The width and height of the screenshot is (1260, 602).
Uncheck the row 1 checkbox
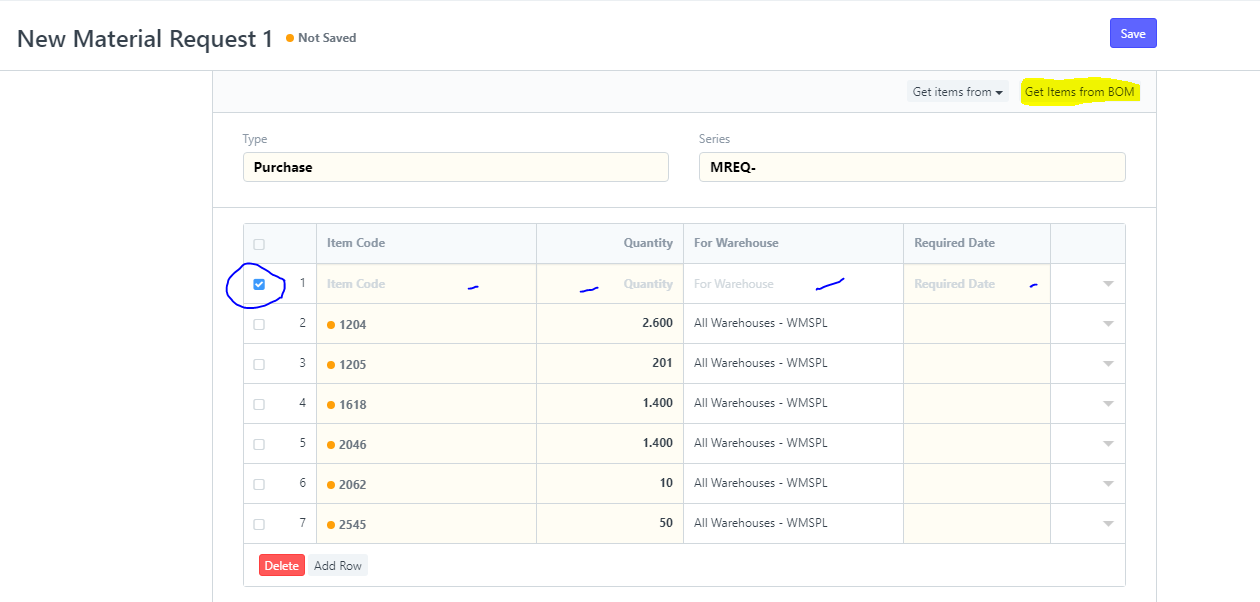259,284
